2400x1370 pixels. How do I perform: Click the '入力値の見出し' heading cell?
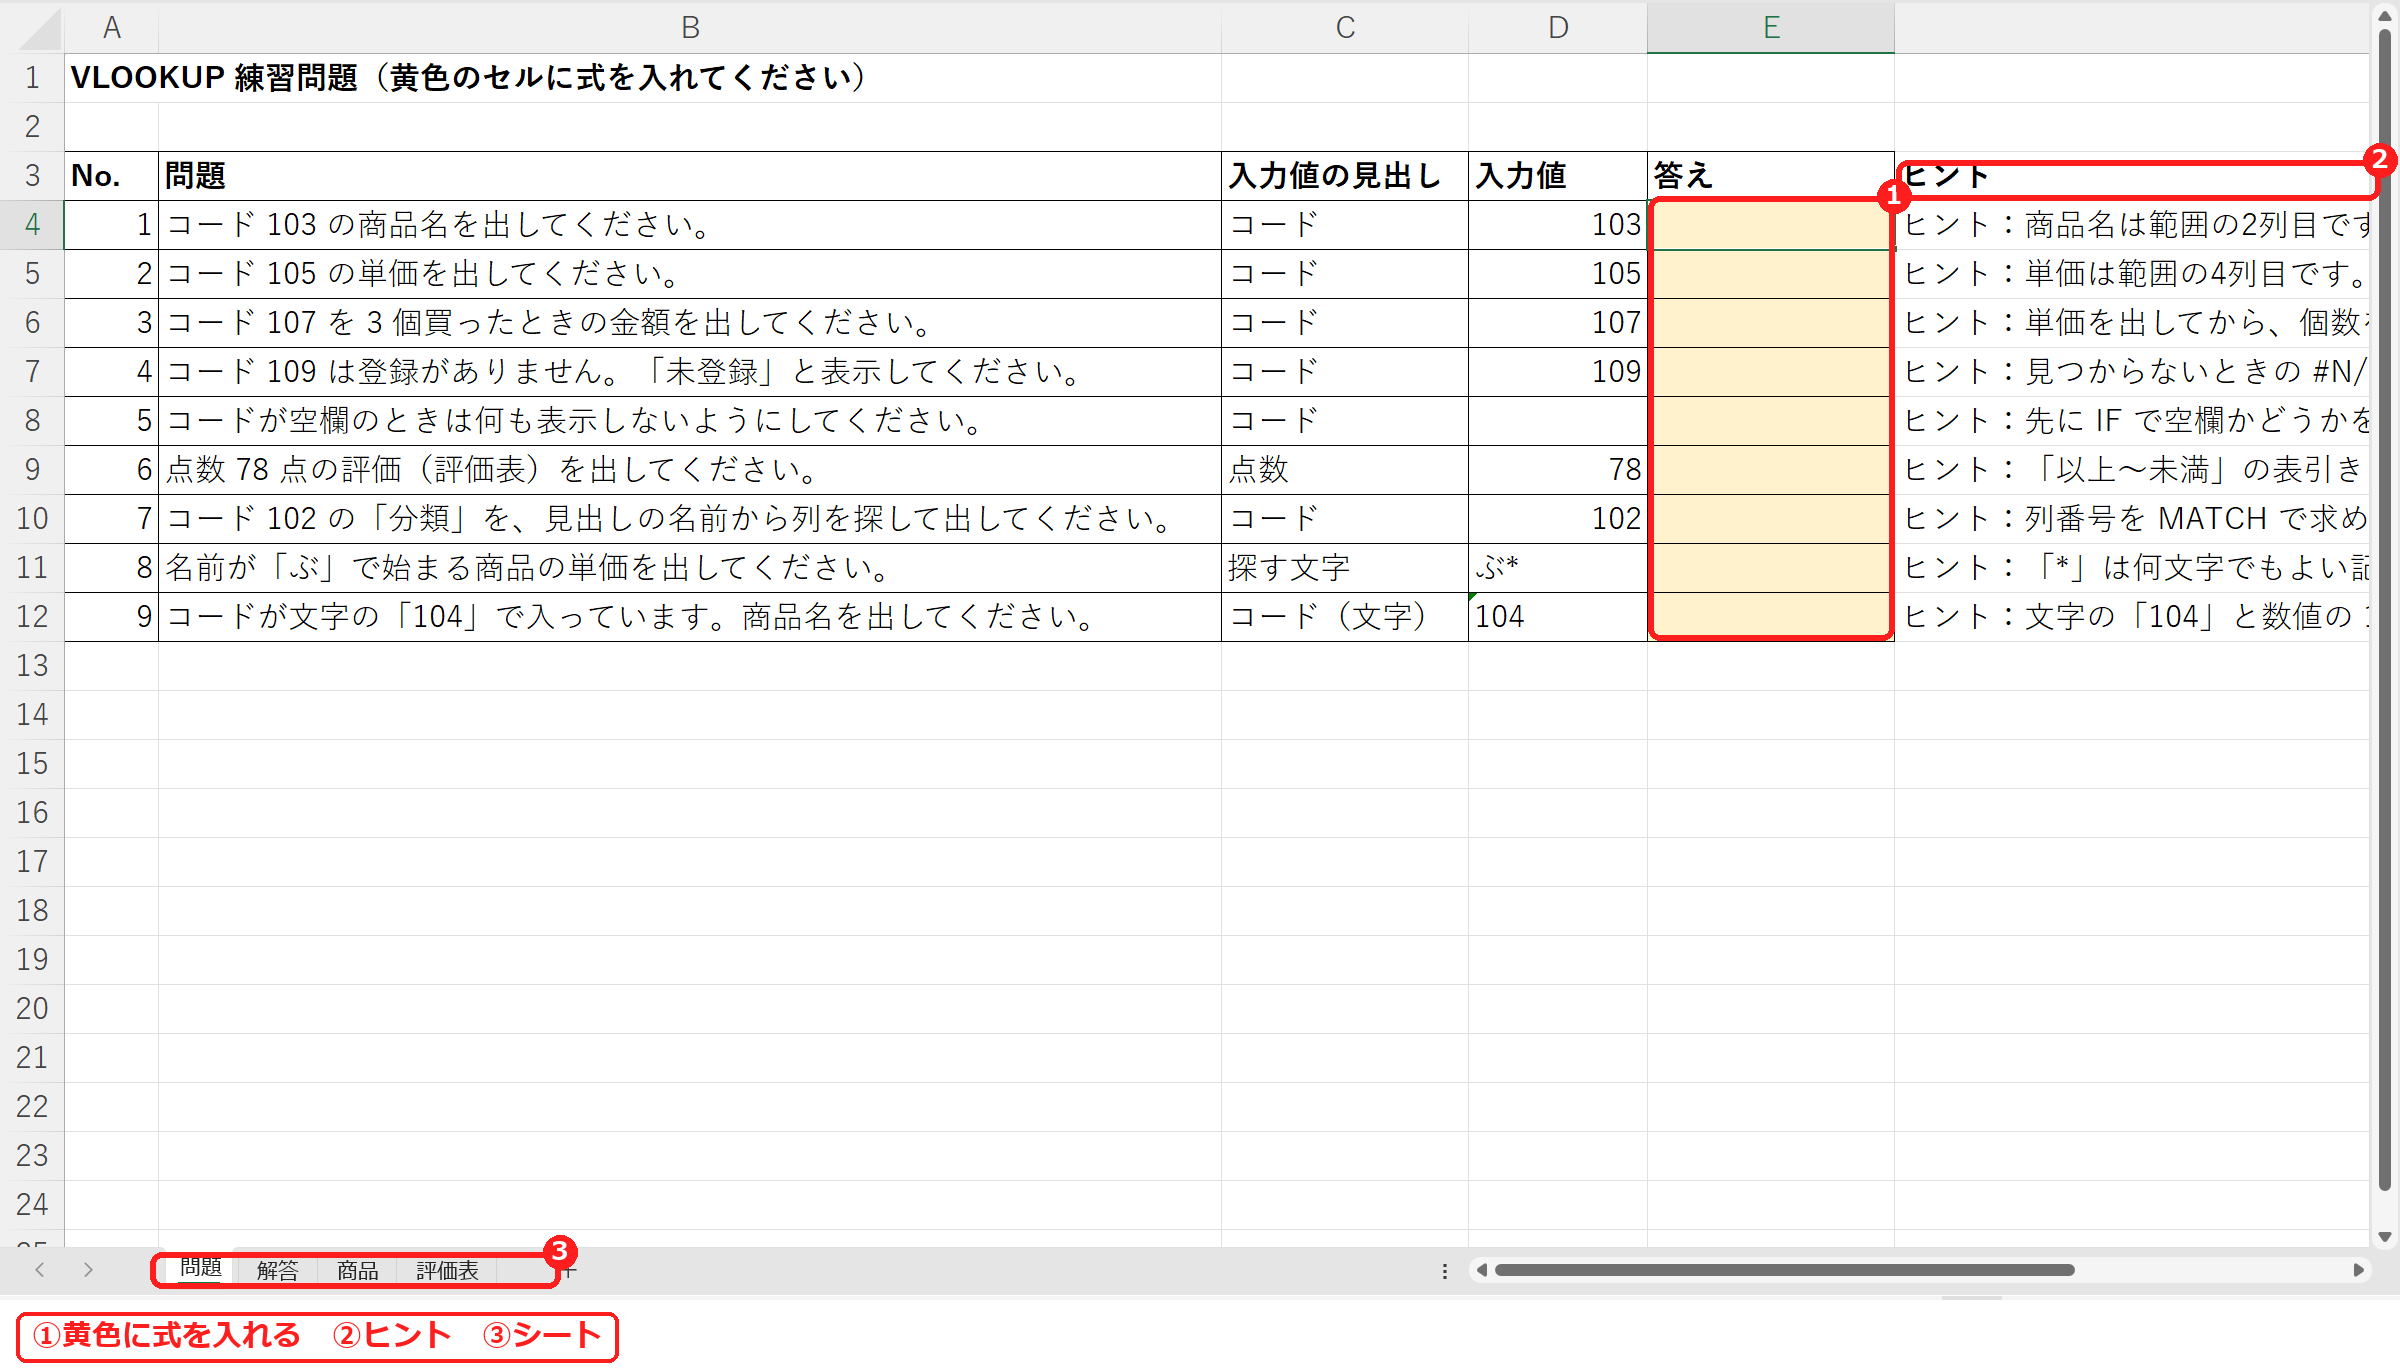(x=1345, y=176)
